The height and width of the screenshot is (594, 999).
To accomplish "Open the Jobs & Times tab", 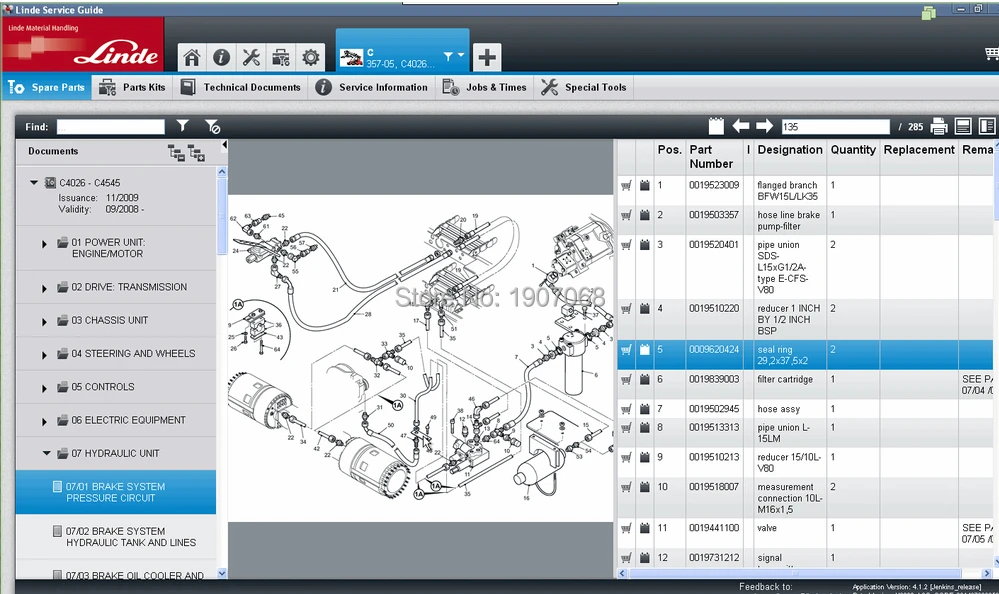I will click(x=485, y=87).
